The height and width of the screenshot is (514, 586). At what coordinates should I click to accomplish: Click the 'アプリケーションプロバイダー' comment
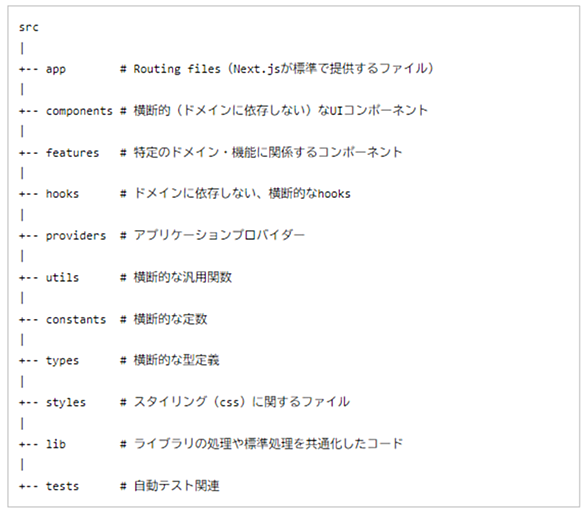[x=219, y=236]
